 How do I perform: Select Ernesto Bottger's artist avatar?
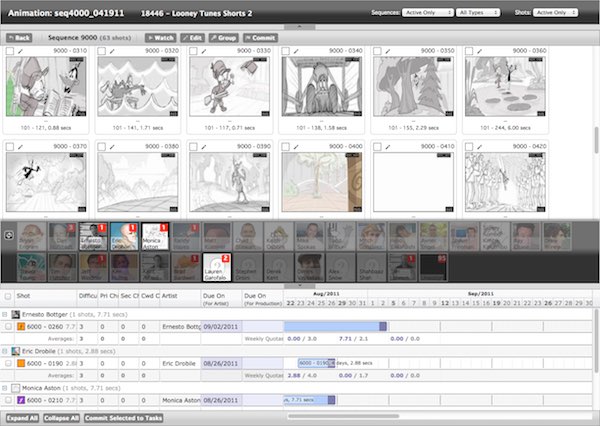tap(93, 237)
